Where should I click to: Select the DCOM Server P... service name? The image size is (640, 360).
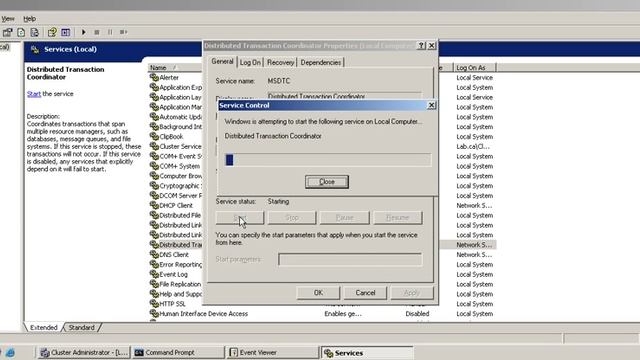pos(180,196)
